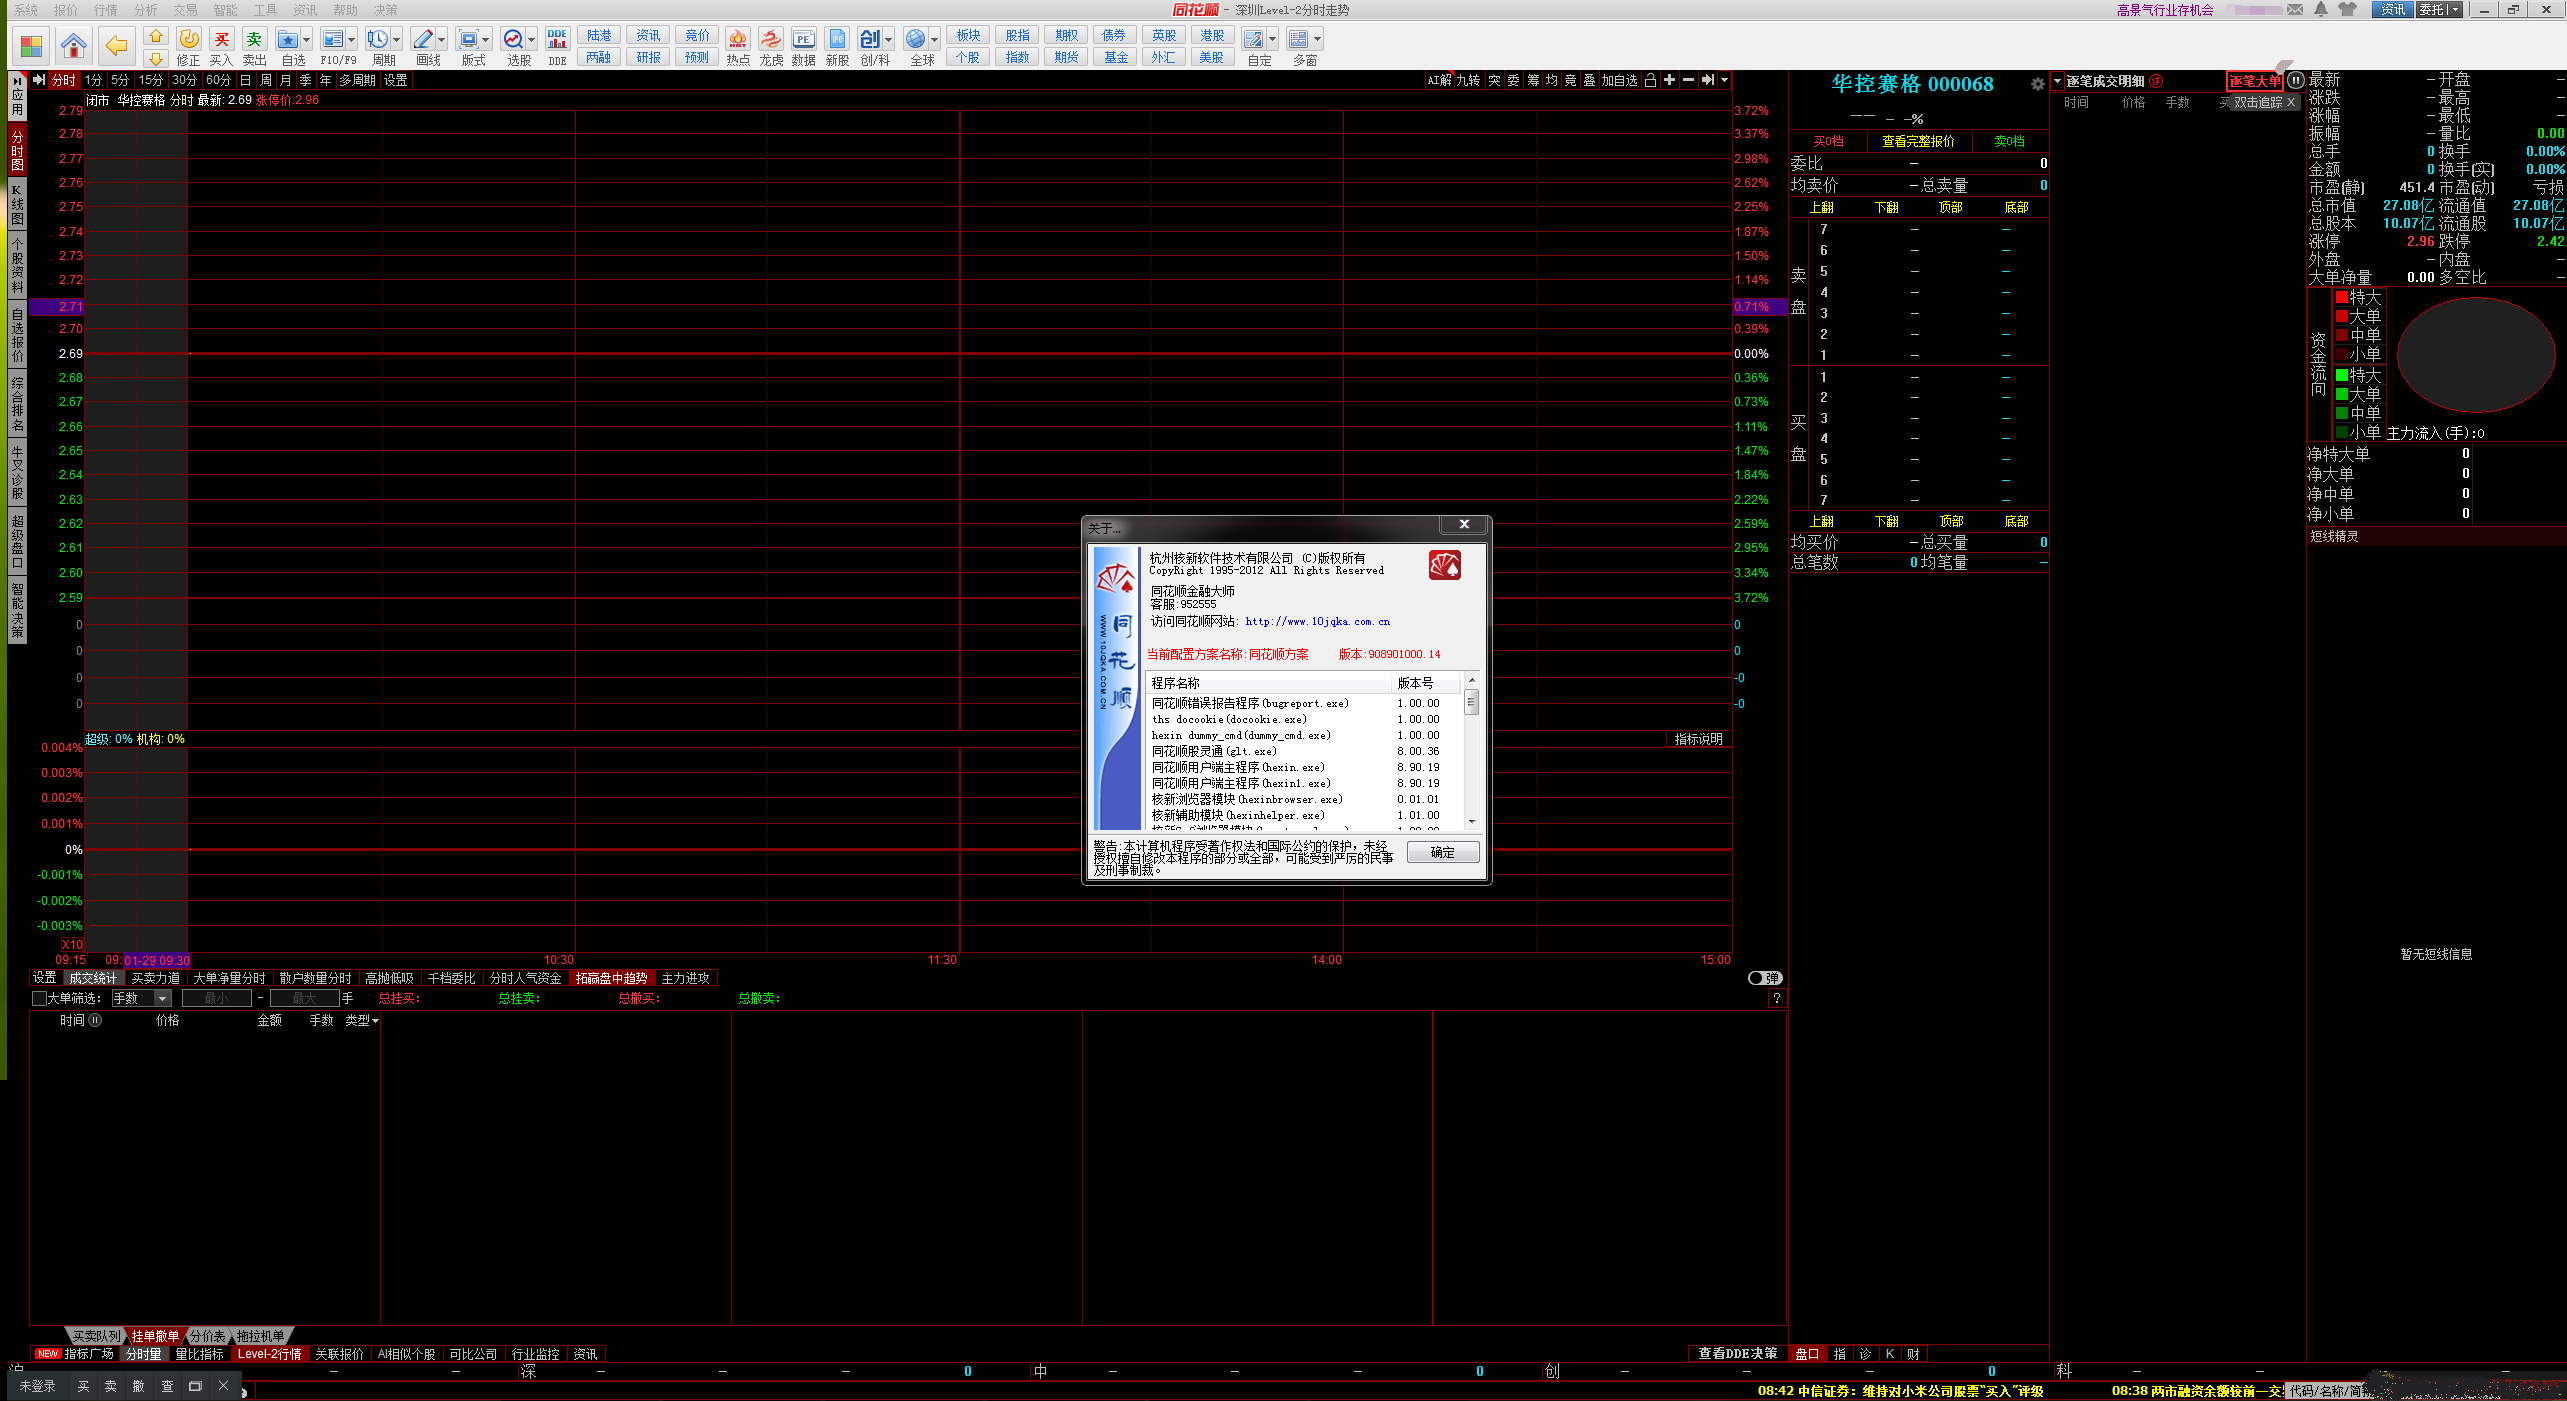The image size is (2567, 1401).
Task: Click the green 特大 legend swatch
Action: pos(2341,375)
